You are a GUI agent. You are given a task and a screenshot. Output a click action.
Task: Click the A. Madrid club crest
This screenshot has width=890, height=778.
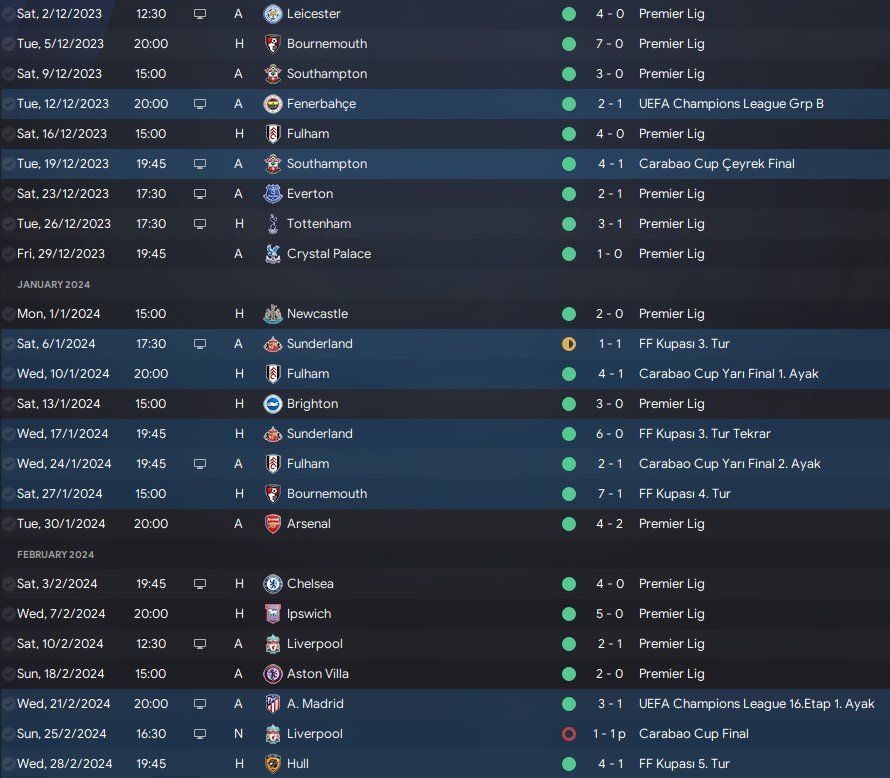pos(273,704)
